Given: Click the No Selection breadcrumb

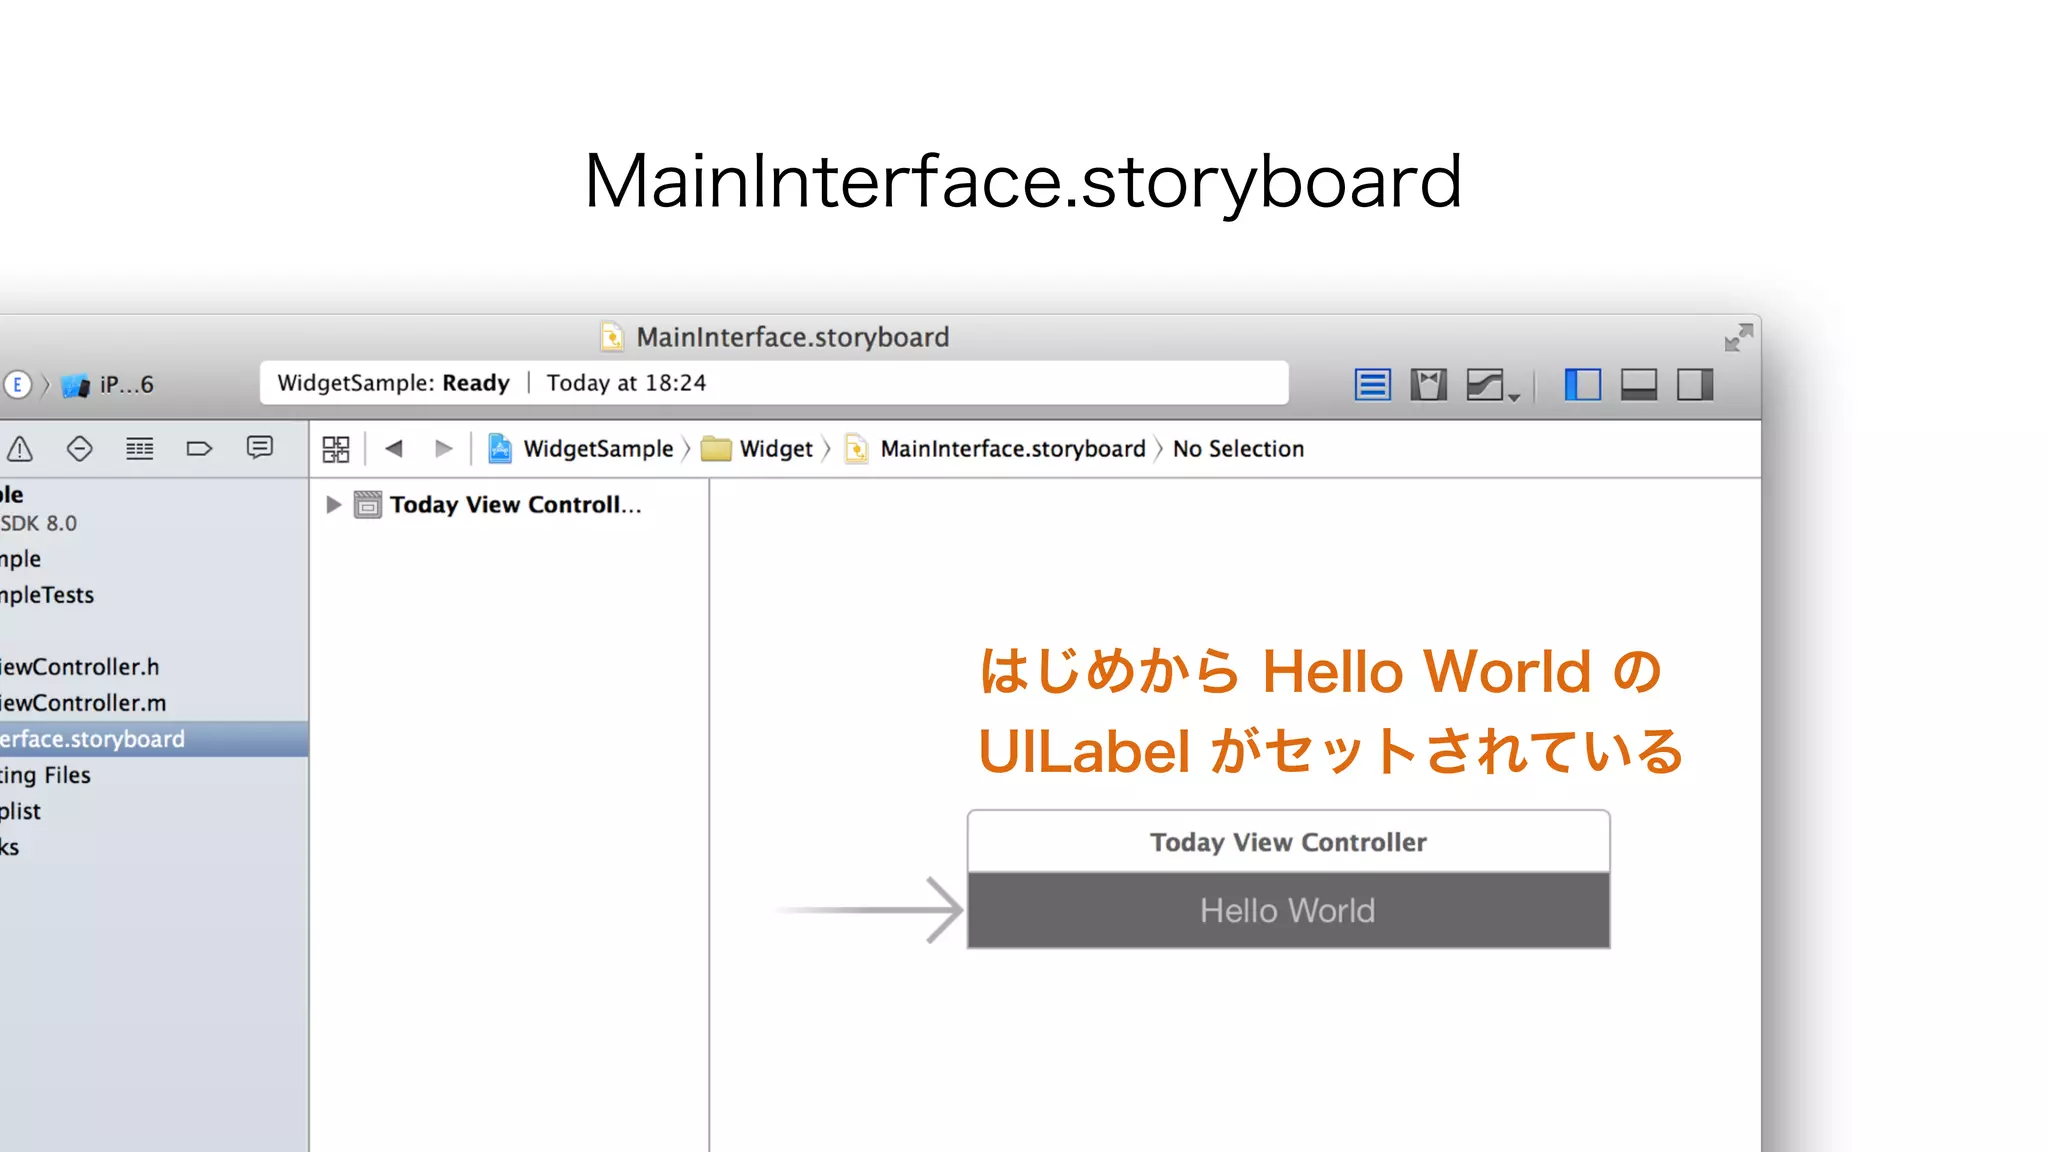Looking at the screenshot, I should [1238, 449].
